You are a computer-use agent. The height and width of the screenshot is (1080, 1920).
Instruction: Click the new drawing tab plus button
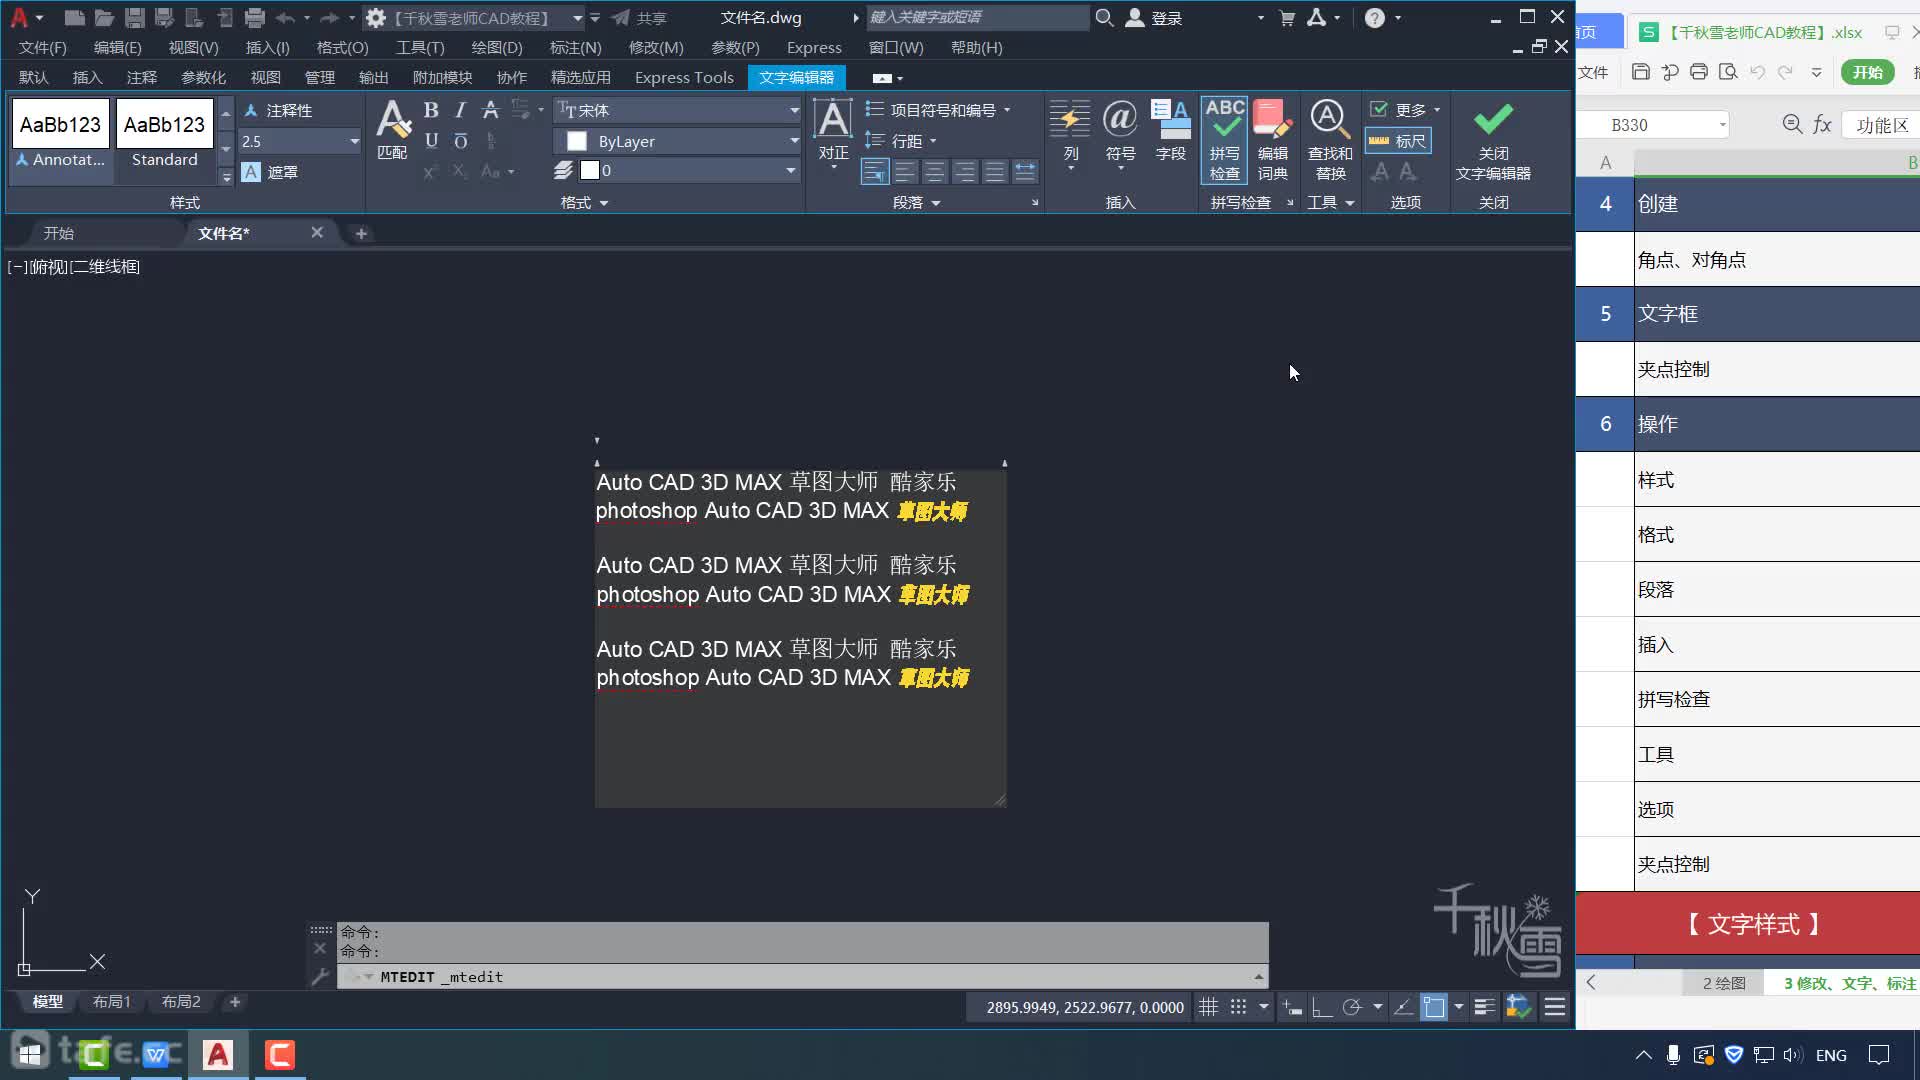[361, 233]
